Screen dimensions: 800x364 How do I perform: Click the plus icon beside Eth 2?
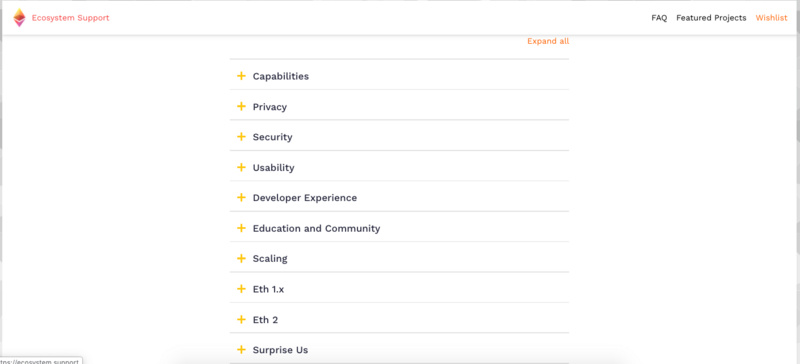pos(241,320)
